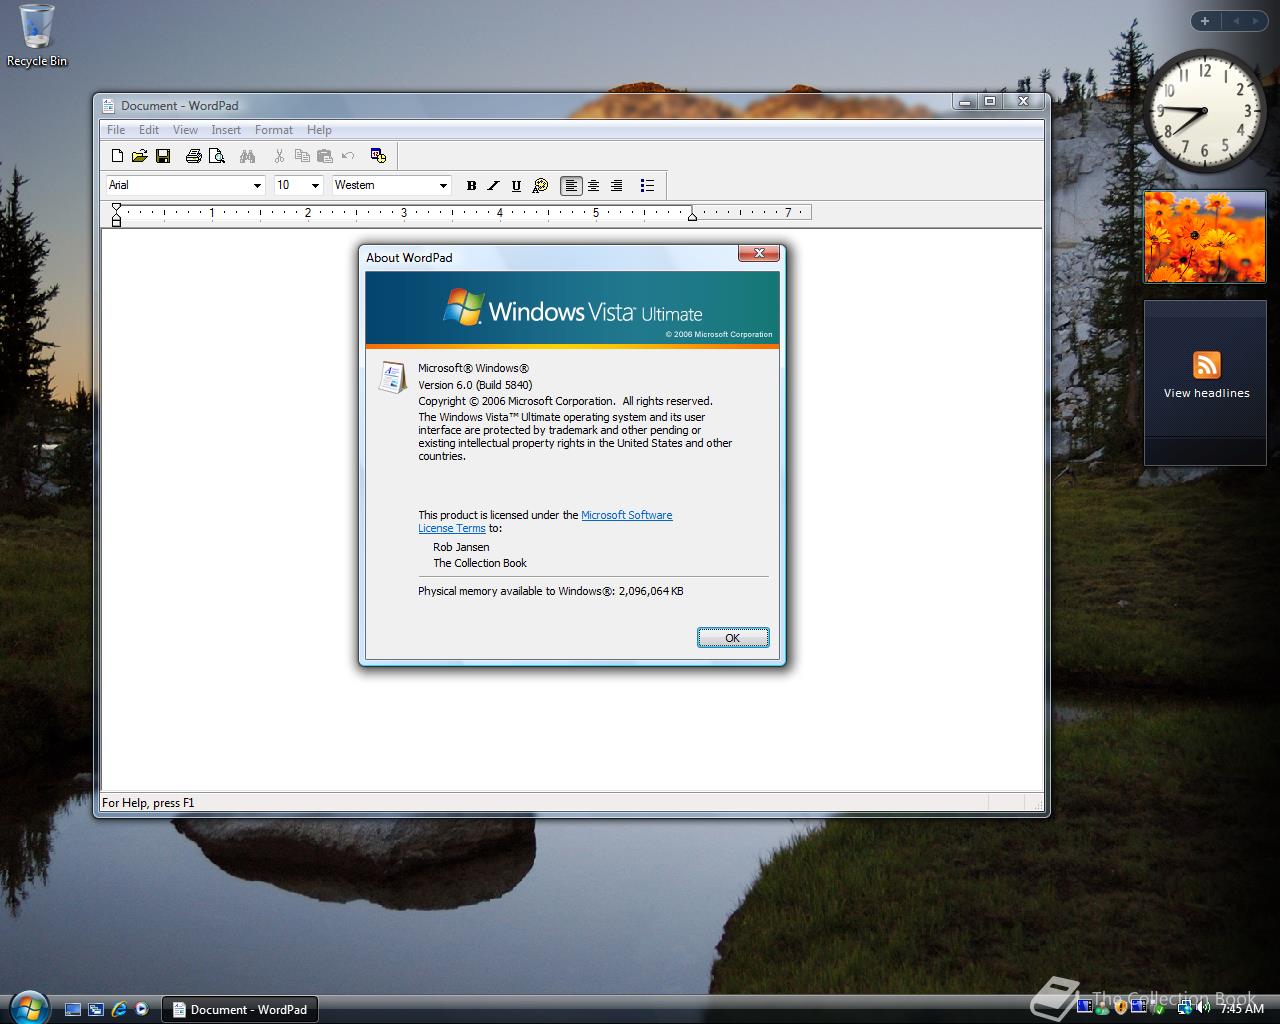Open the Help menu
The width and height of the screenshot is (1280, 1024).
(319, 130)
